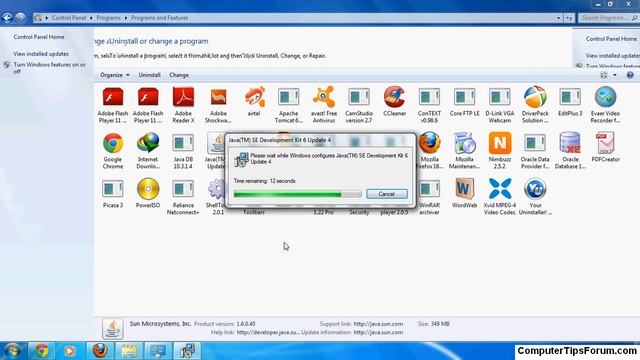Open the media player taskbar icon
Image resolution: width=640 pixels, height=360 pixels.
coord(69,351)
